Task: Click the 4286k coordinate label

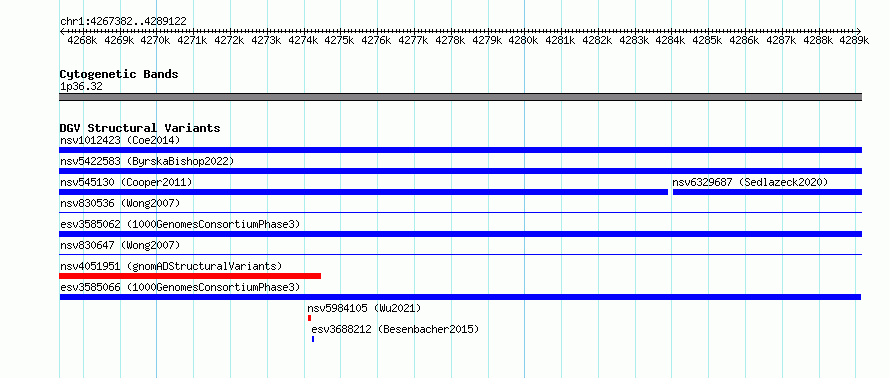Action: (x=744, y=40)
